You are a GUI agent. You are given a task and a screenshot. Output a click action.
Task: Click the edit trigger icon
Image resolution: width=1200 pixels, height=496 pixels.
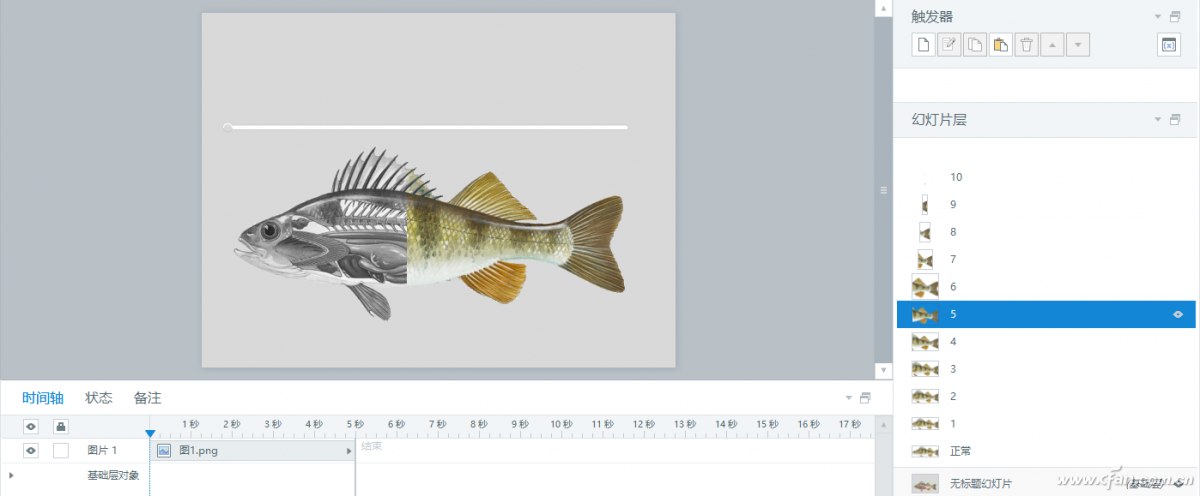coord(949,45)
